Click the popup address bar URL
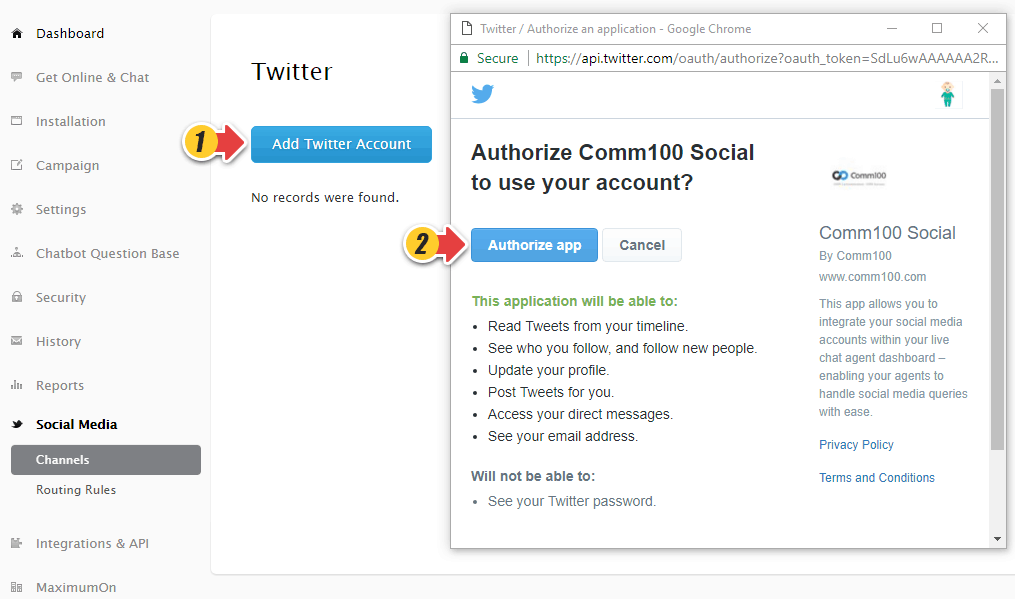1015x599 pixels. tap(767, 58)
